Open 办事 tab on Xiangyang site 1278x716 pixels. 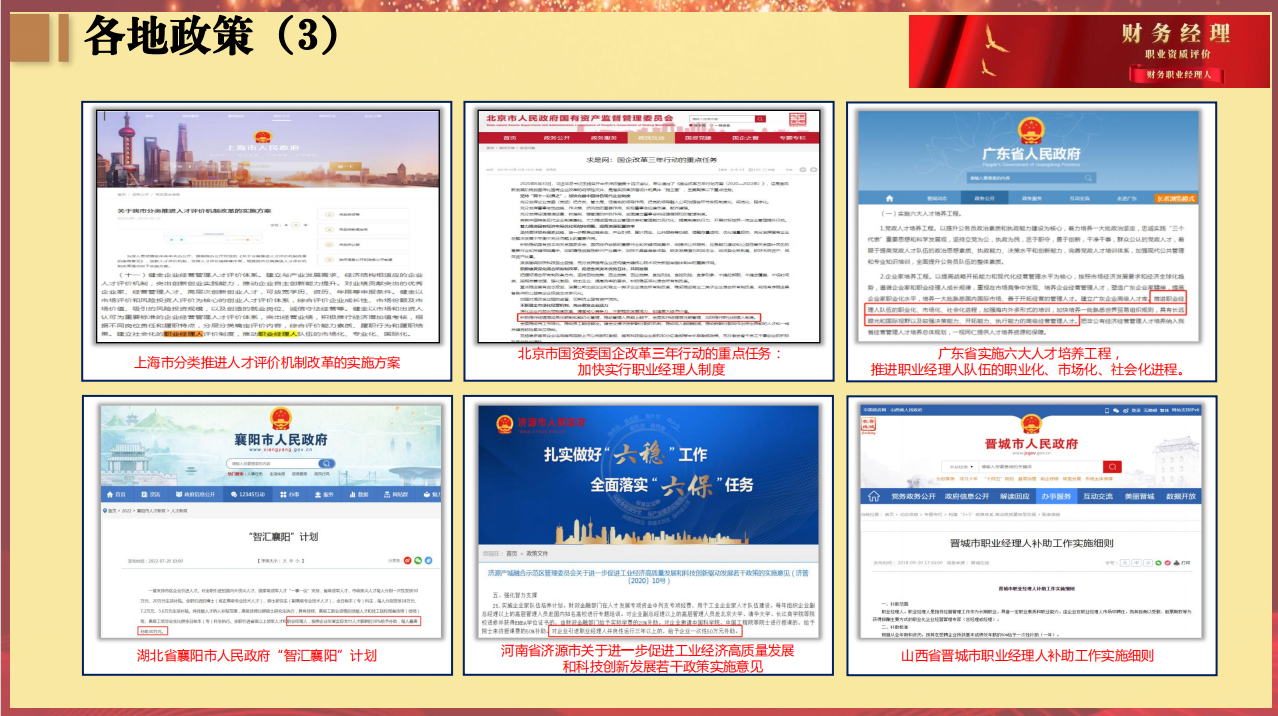[x=290, y=494]
